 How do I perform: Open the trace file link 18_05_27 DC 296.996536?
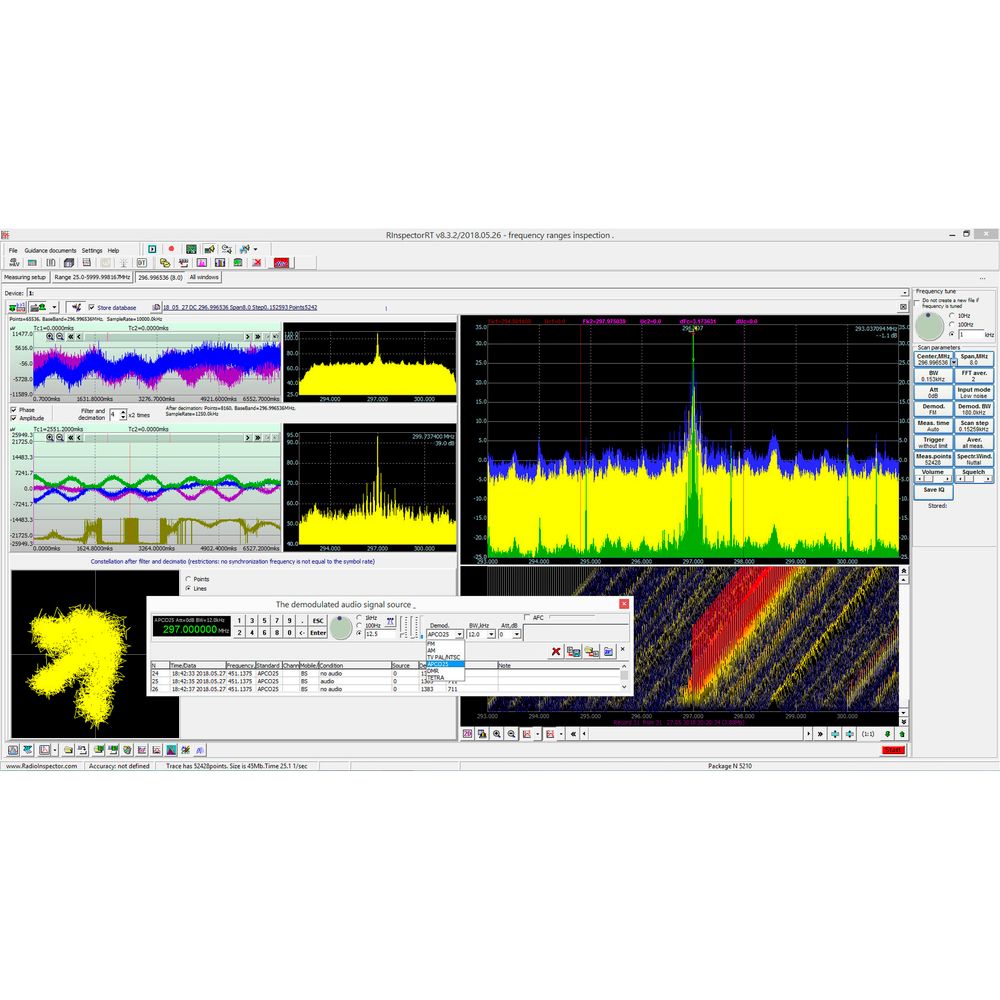(240, 307)
